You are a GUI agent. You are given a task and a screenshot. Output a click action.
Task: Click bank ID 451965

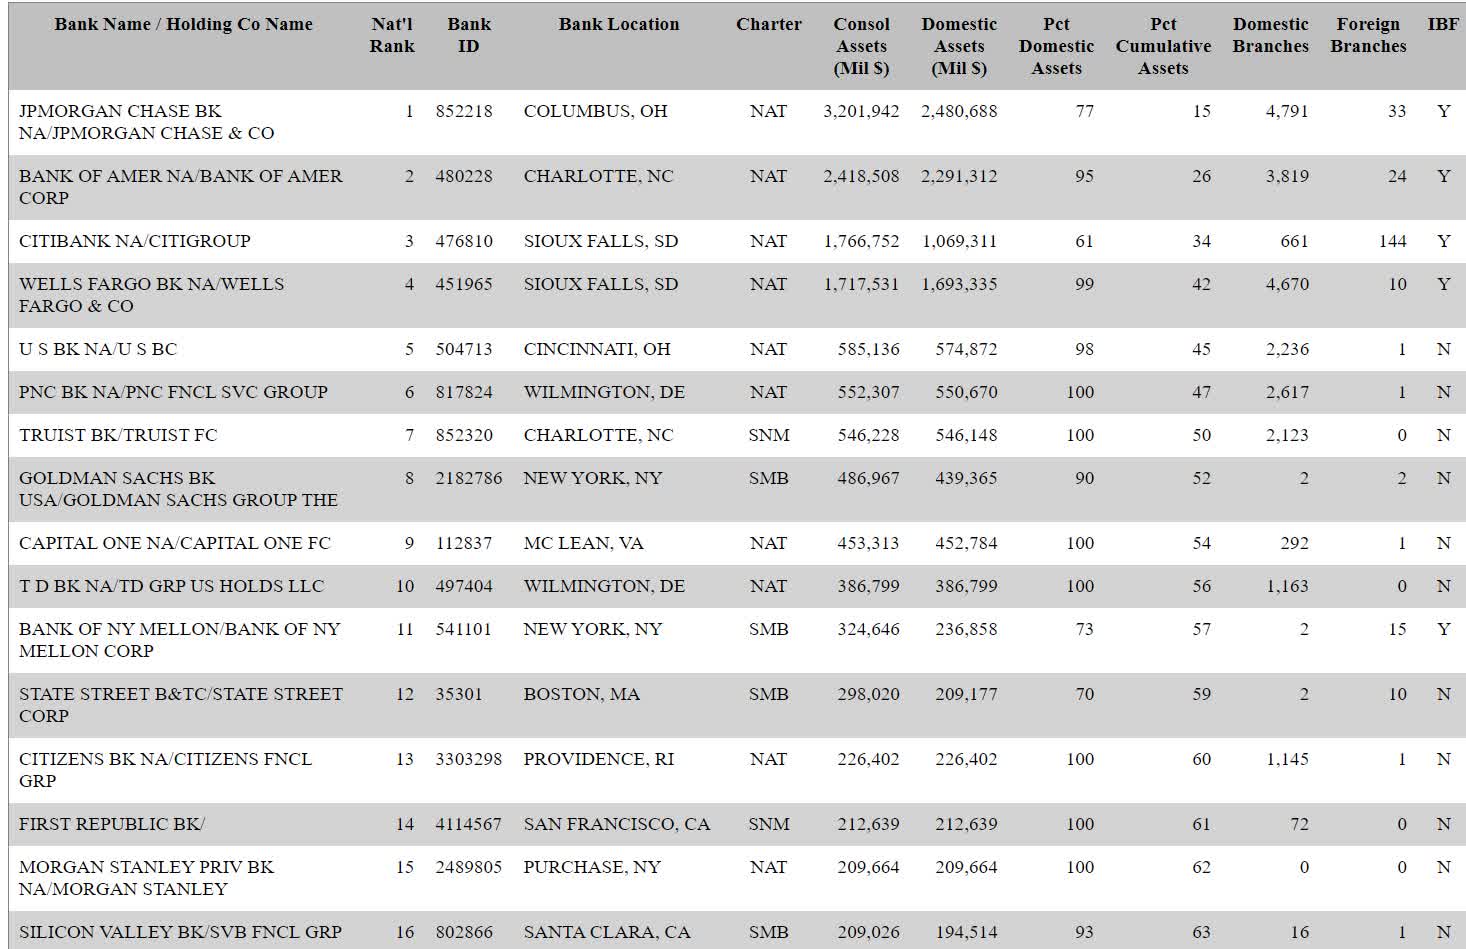[x=464, y=284]
